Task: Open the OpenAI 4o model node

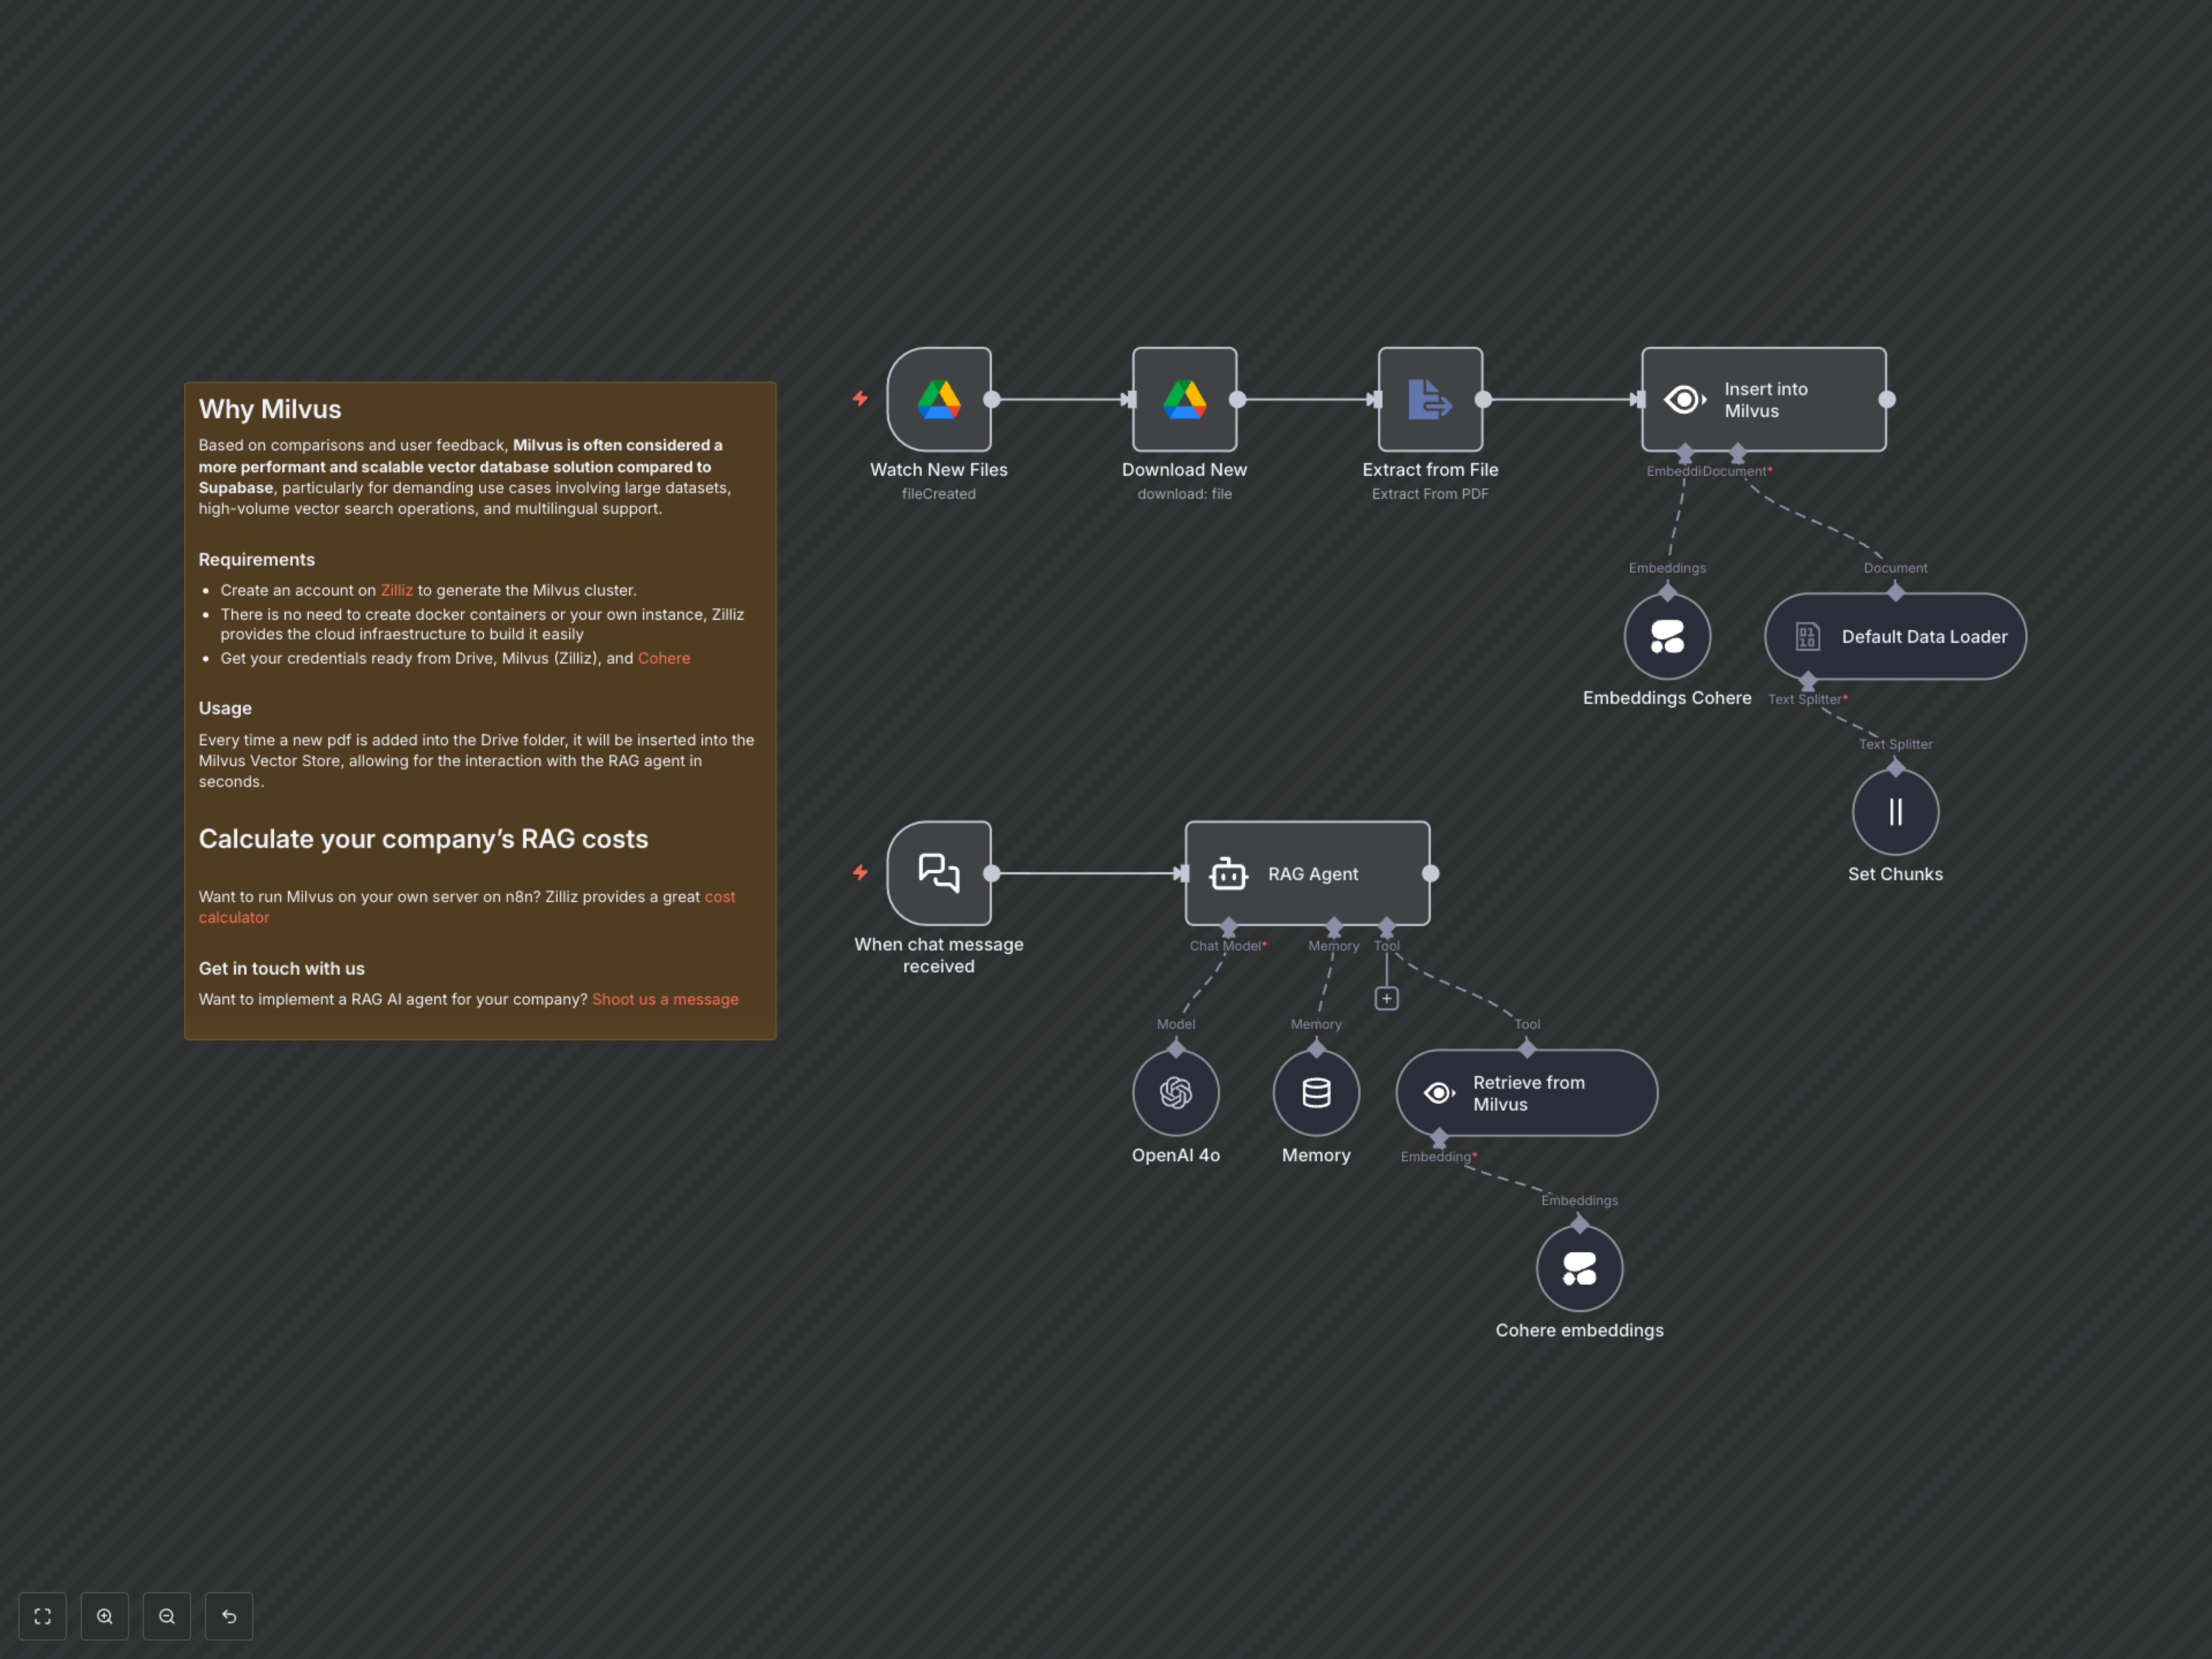Action: pos(1175,1092)
